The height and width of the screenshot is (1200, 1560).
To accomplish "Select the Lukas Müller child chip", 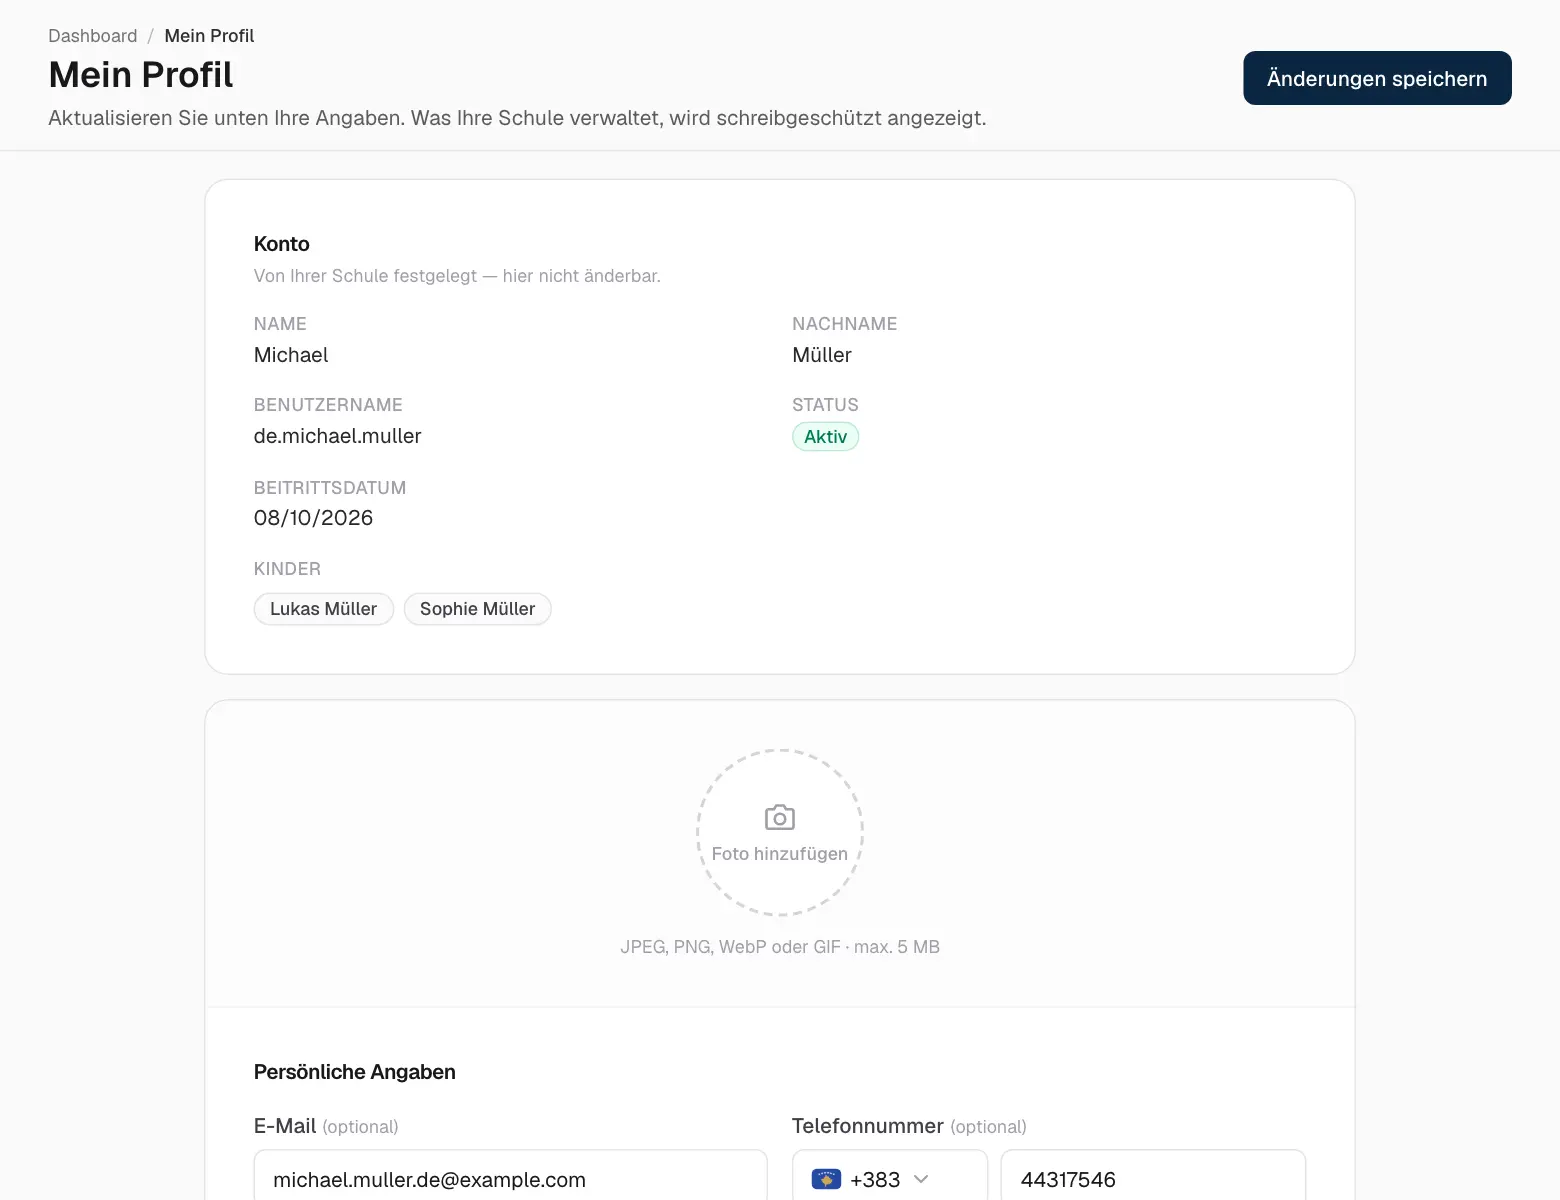I will (x=323, y=609).
